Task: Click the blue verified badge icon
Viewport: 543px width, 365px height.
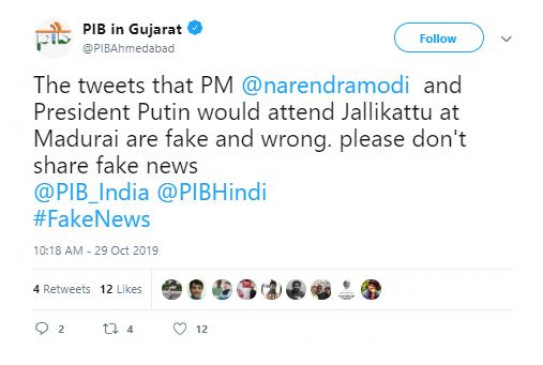Action: pyautogui.click(x=195, y=28)
